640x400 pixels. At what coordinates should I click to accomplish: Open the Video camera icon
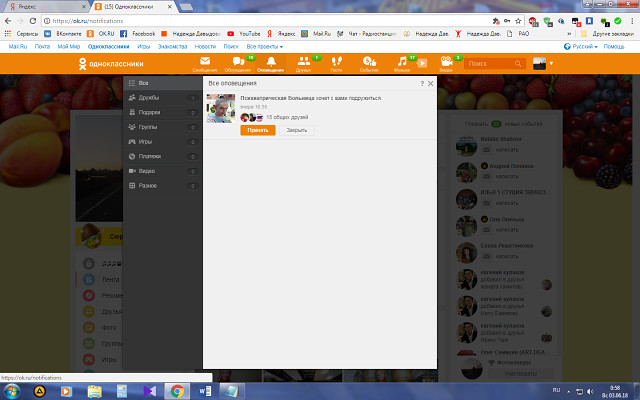[446, 61]
